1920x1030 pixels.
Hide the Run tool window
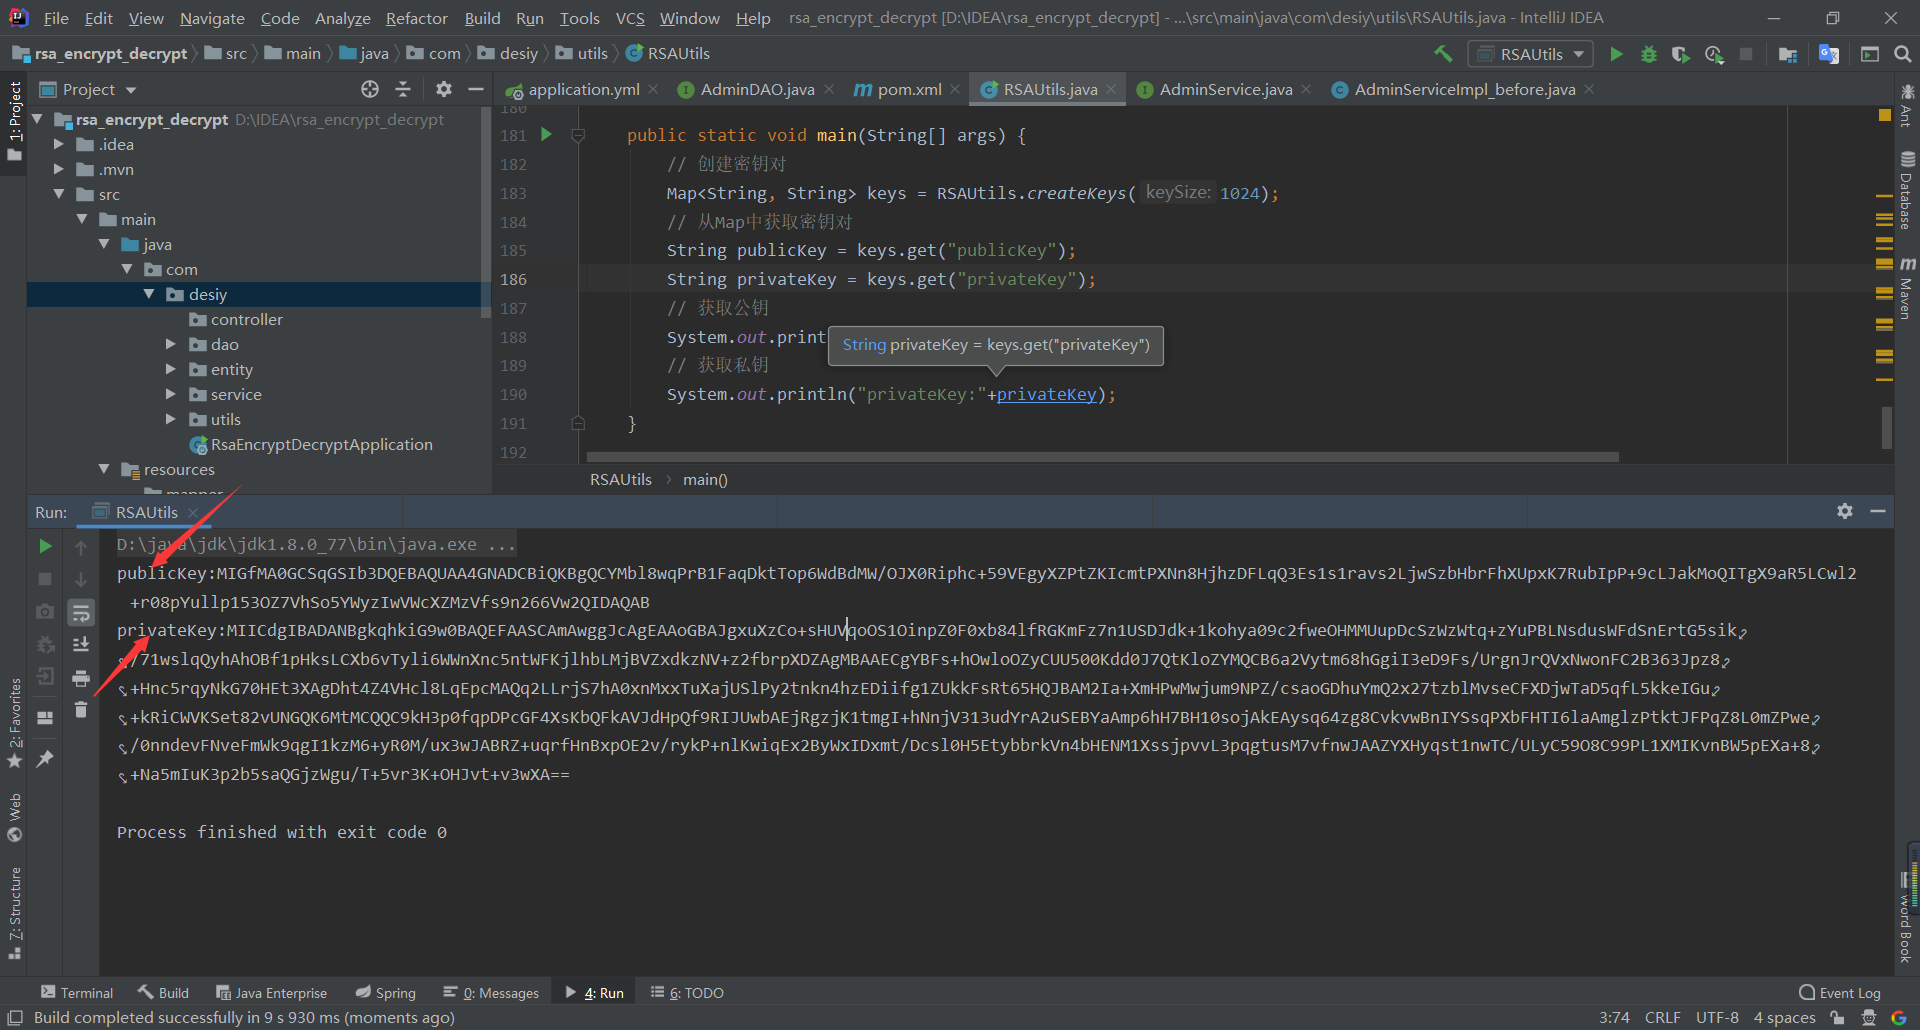1878,511
